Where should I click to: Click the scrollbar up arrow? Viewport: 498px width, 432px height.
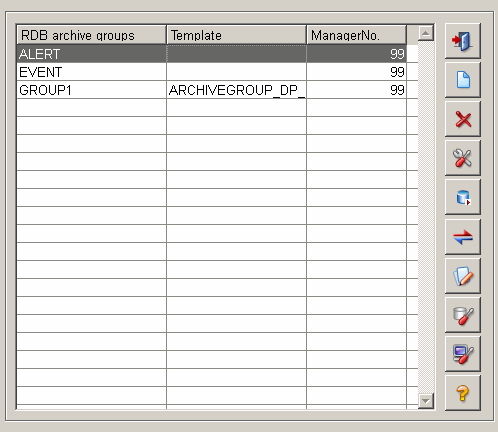426,33
